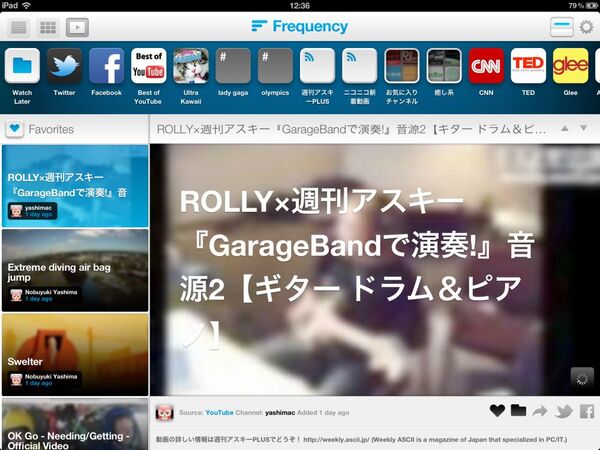Click yashimac author badge on ROLLY card
600x450 pixels.
[x=33, y=211]
